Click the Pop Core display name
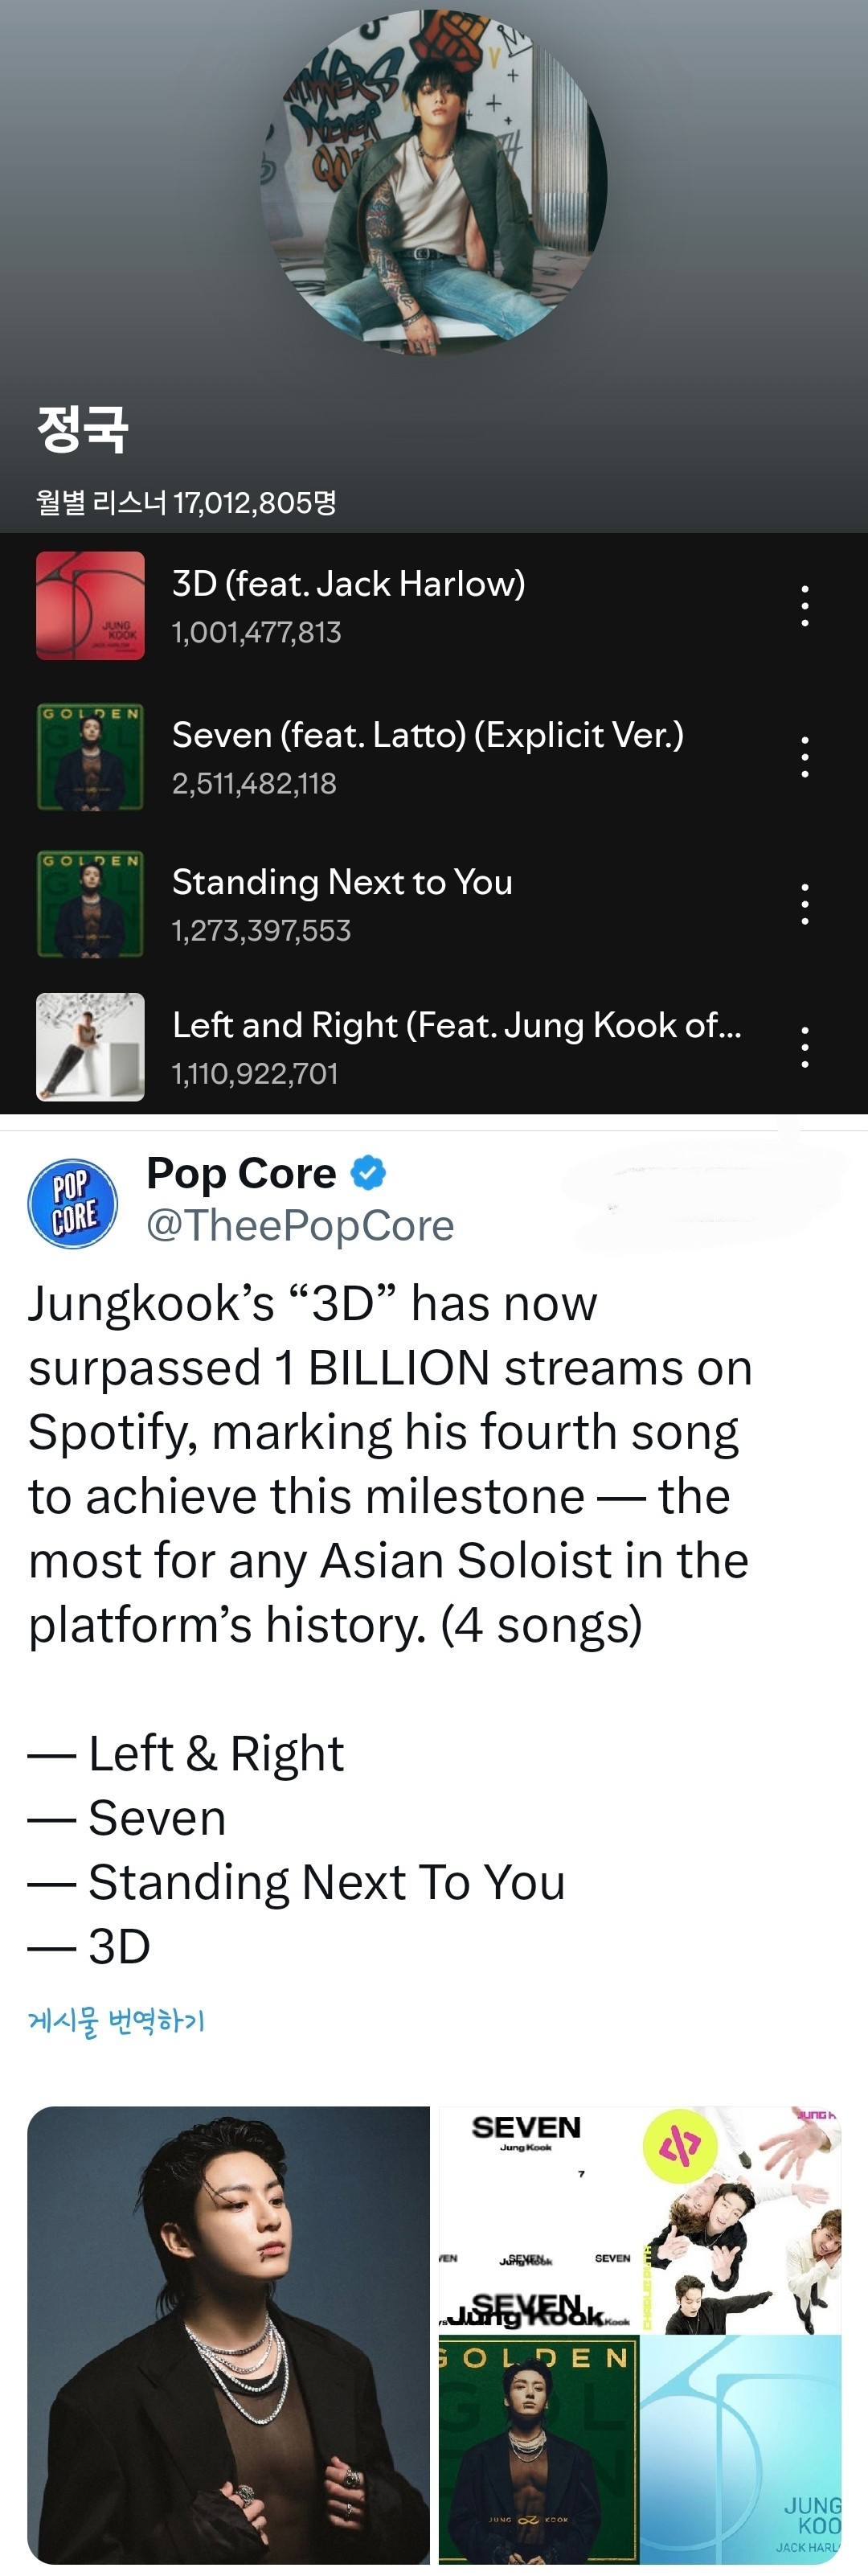868x2576 pixels. click(x=241, y=1173)
